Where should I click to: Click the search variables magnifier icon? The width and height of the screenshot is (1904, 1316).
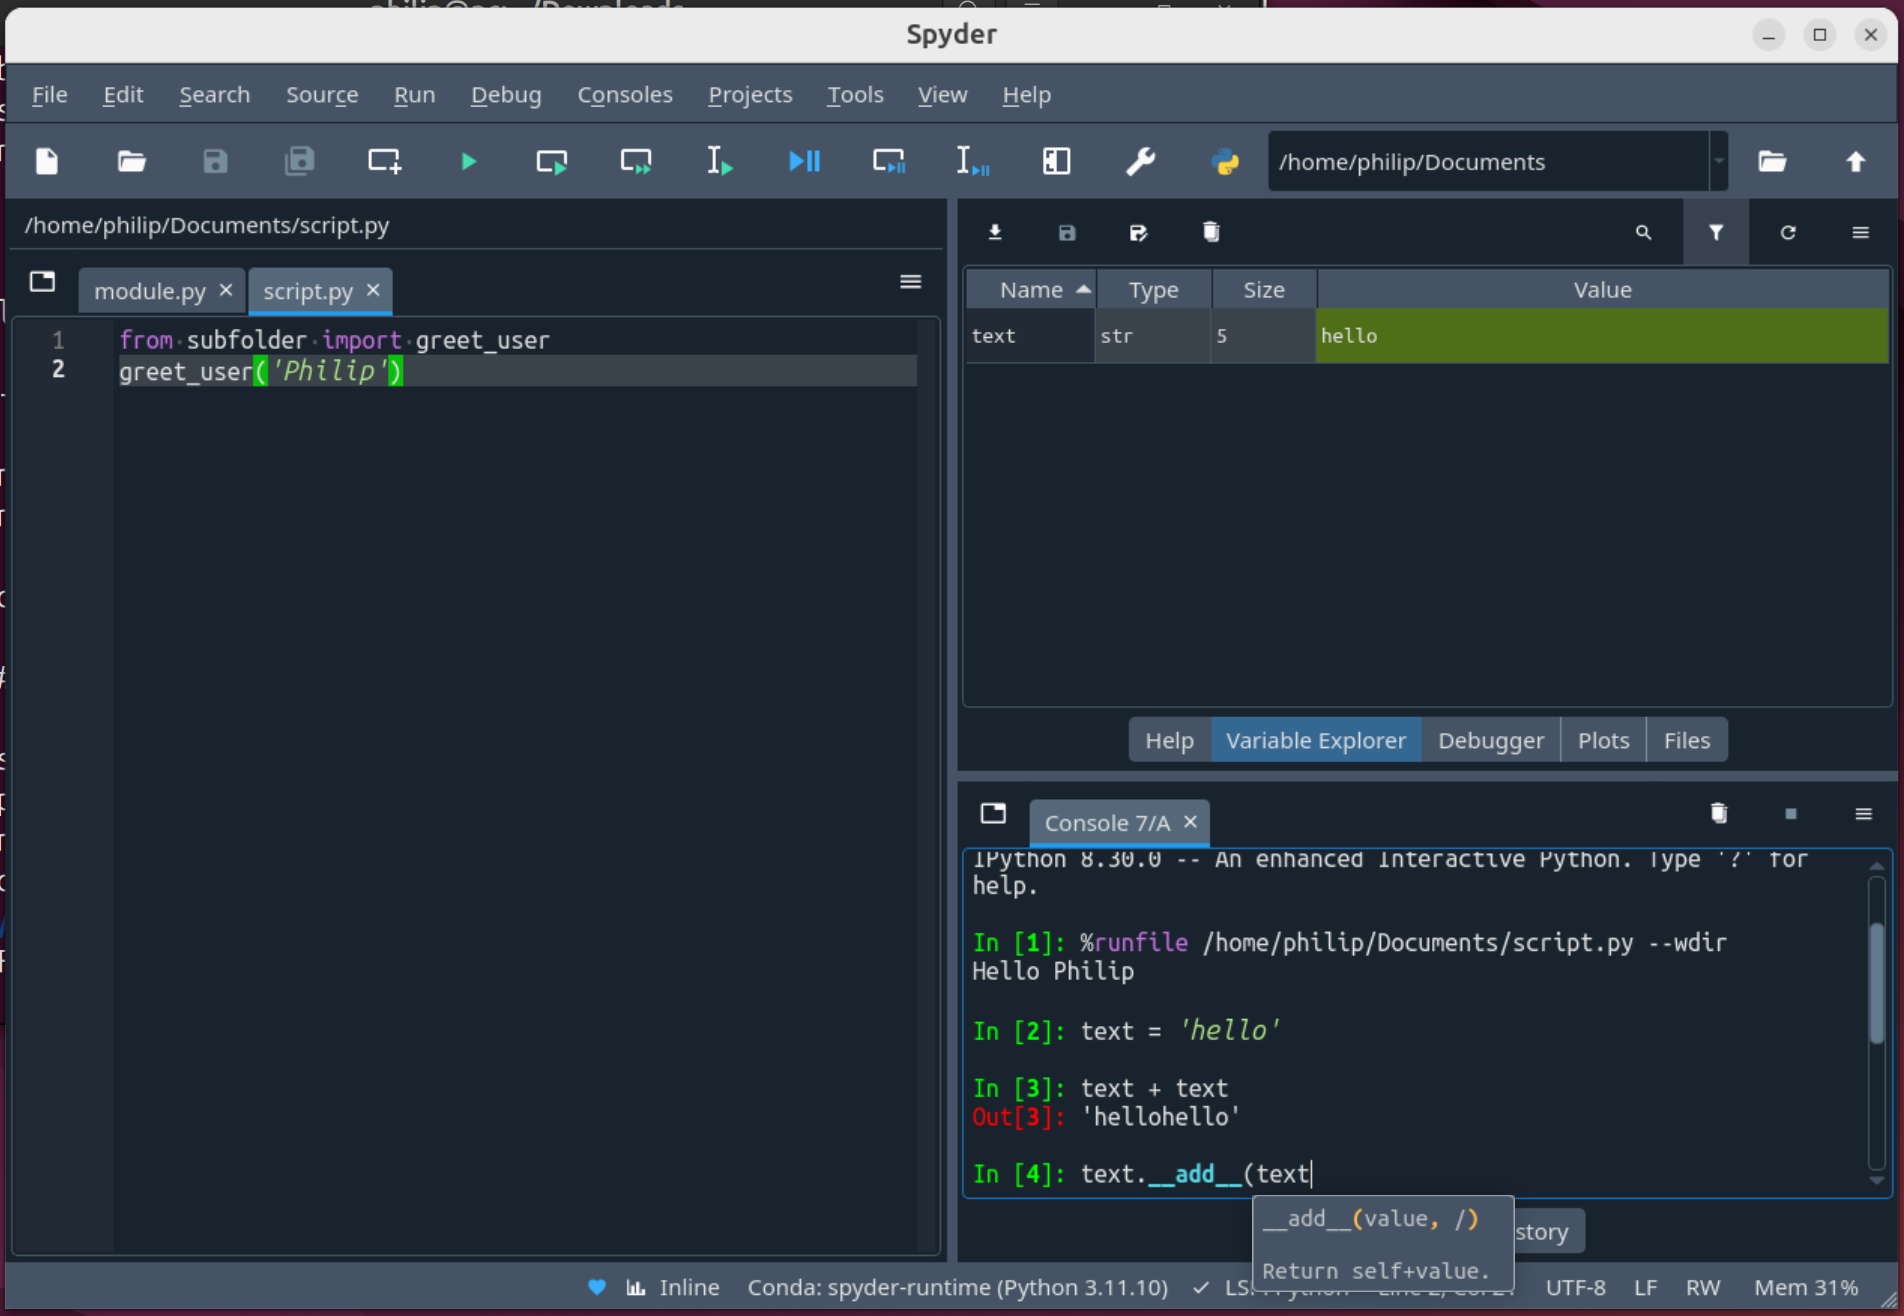(1643, 232)
